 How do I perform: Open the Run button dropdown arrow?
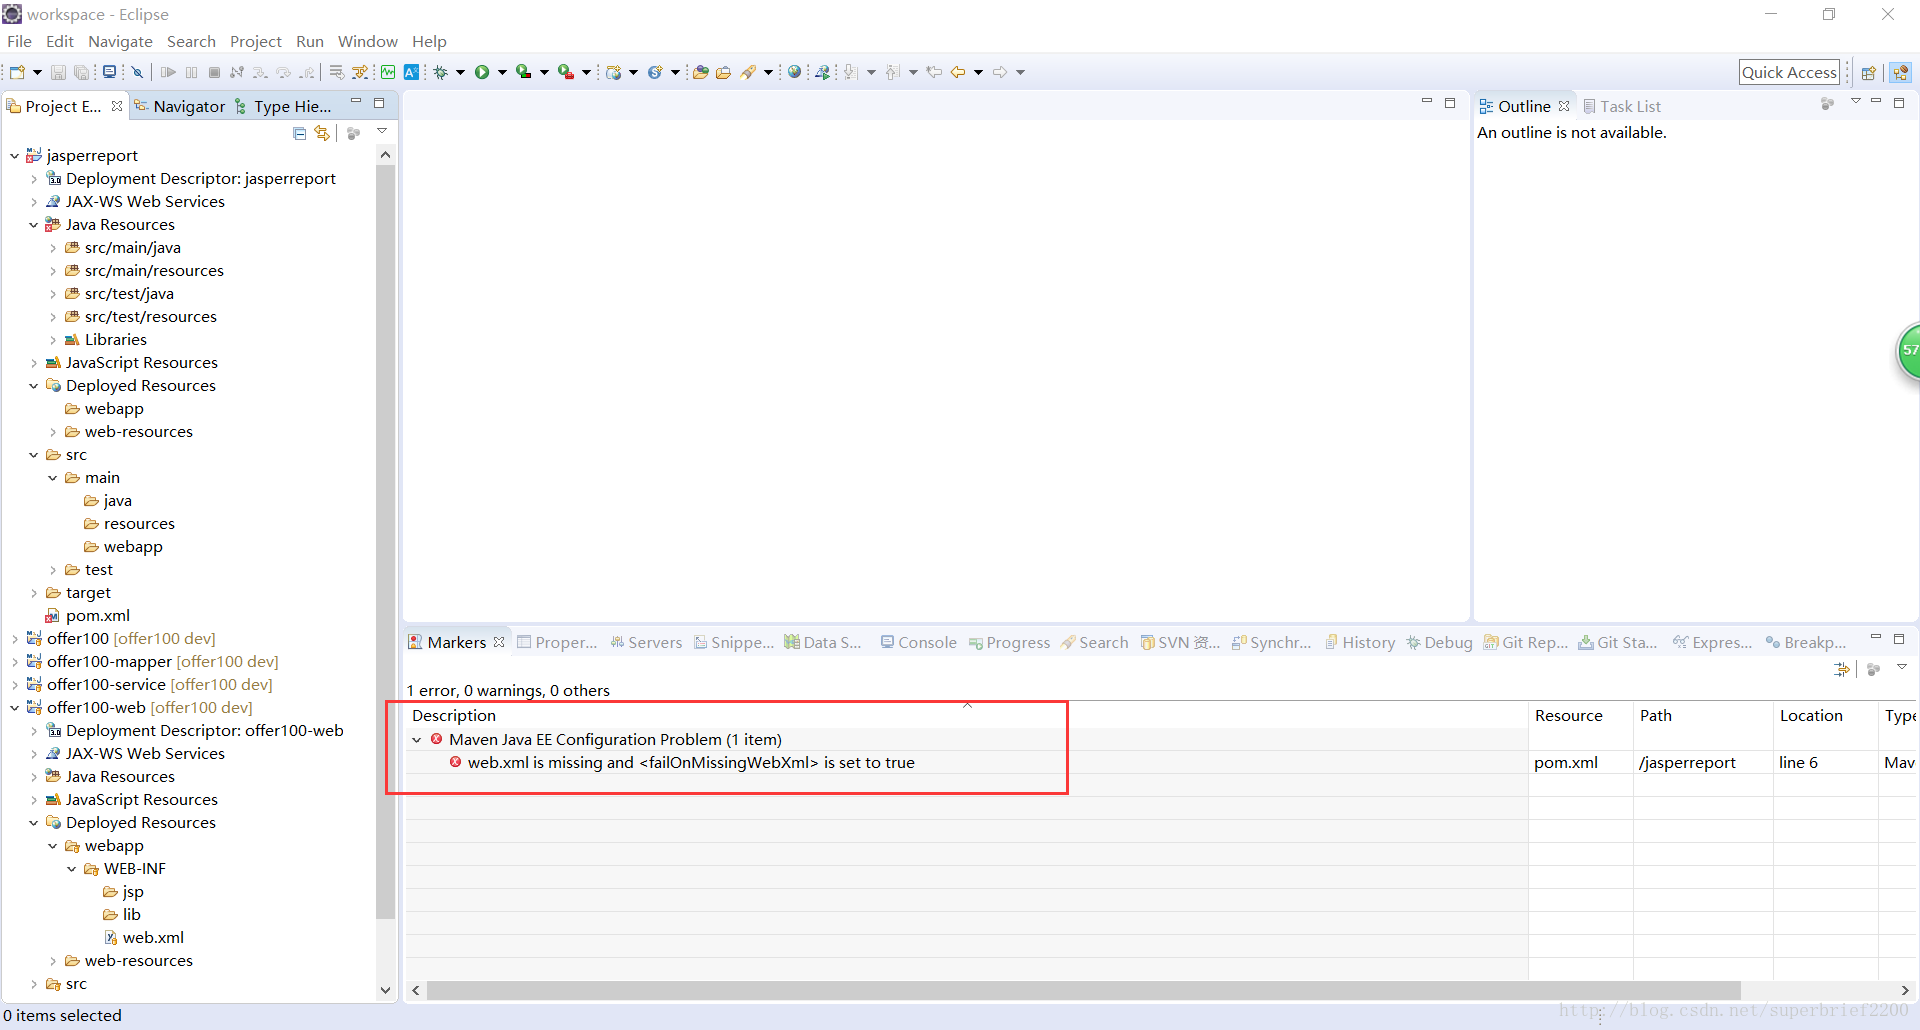pos(503,72)
